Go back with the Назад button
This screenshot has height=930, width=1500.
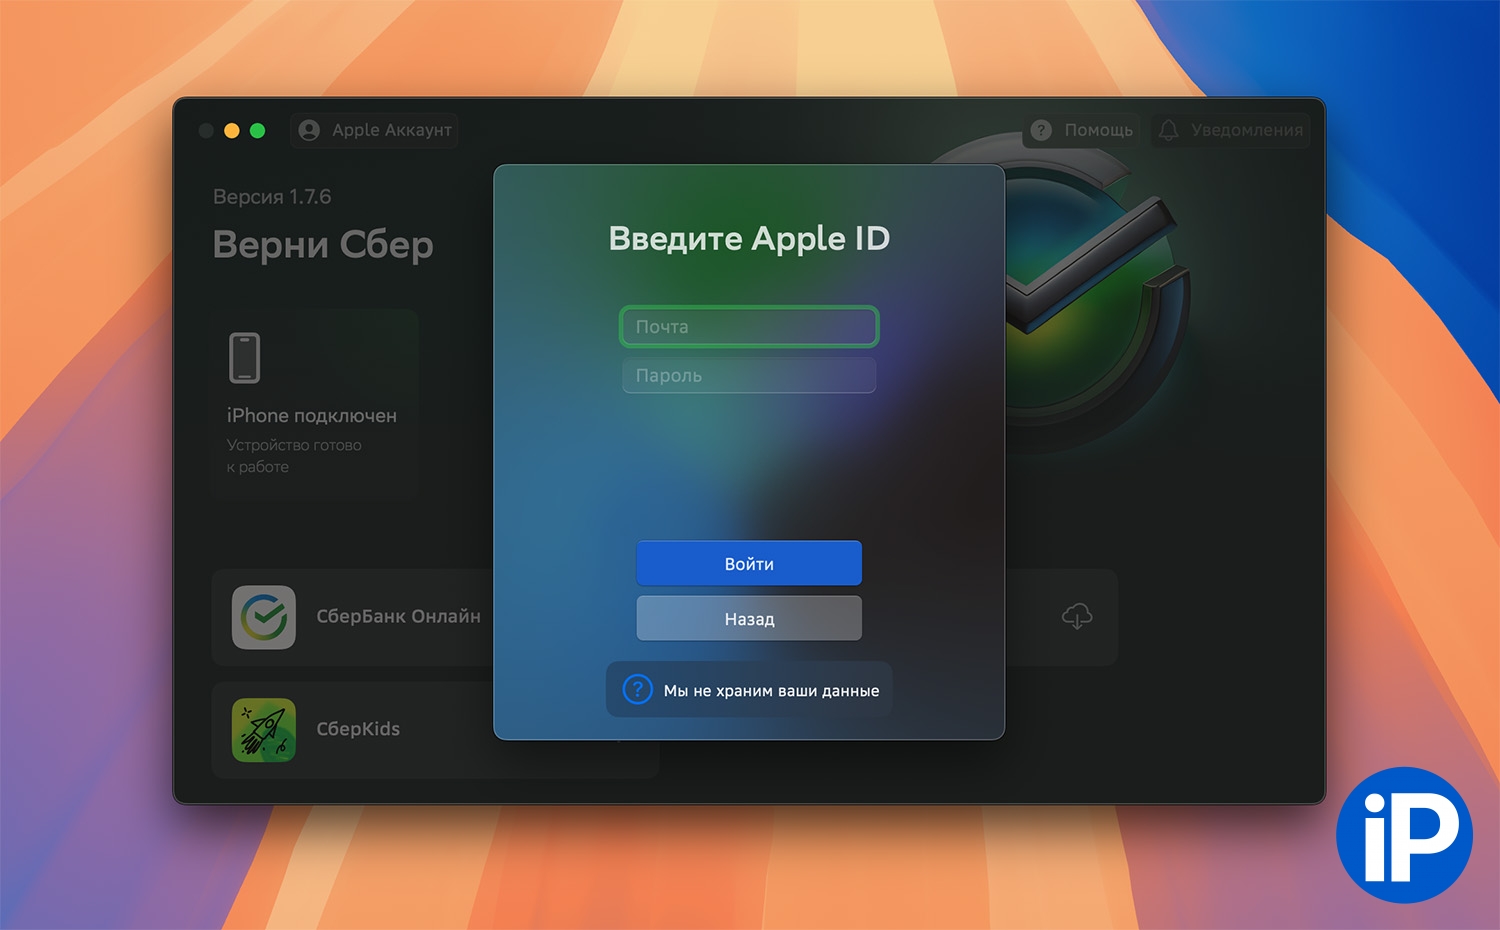[x=749, y=618]
